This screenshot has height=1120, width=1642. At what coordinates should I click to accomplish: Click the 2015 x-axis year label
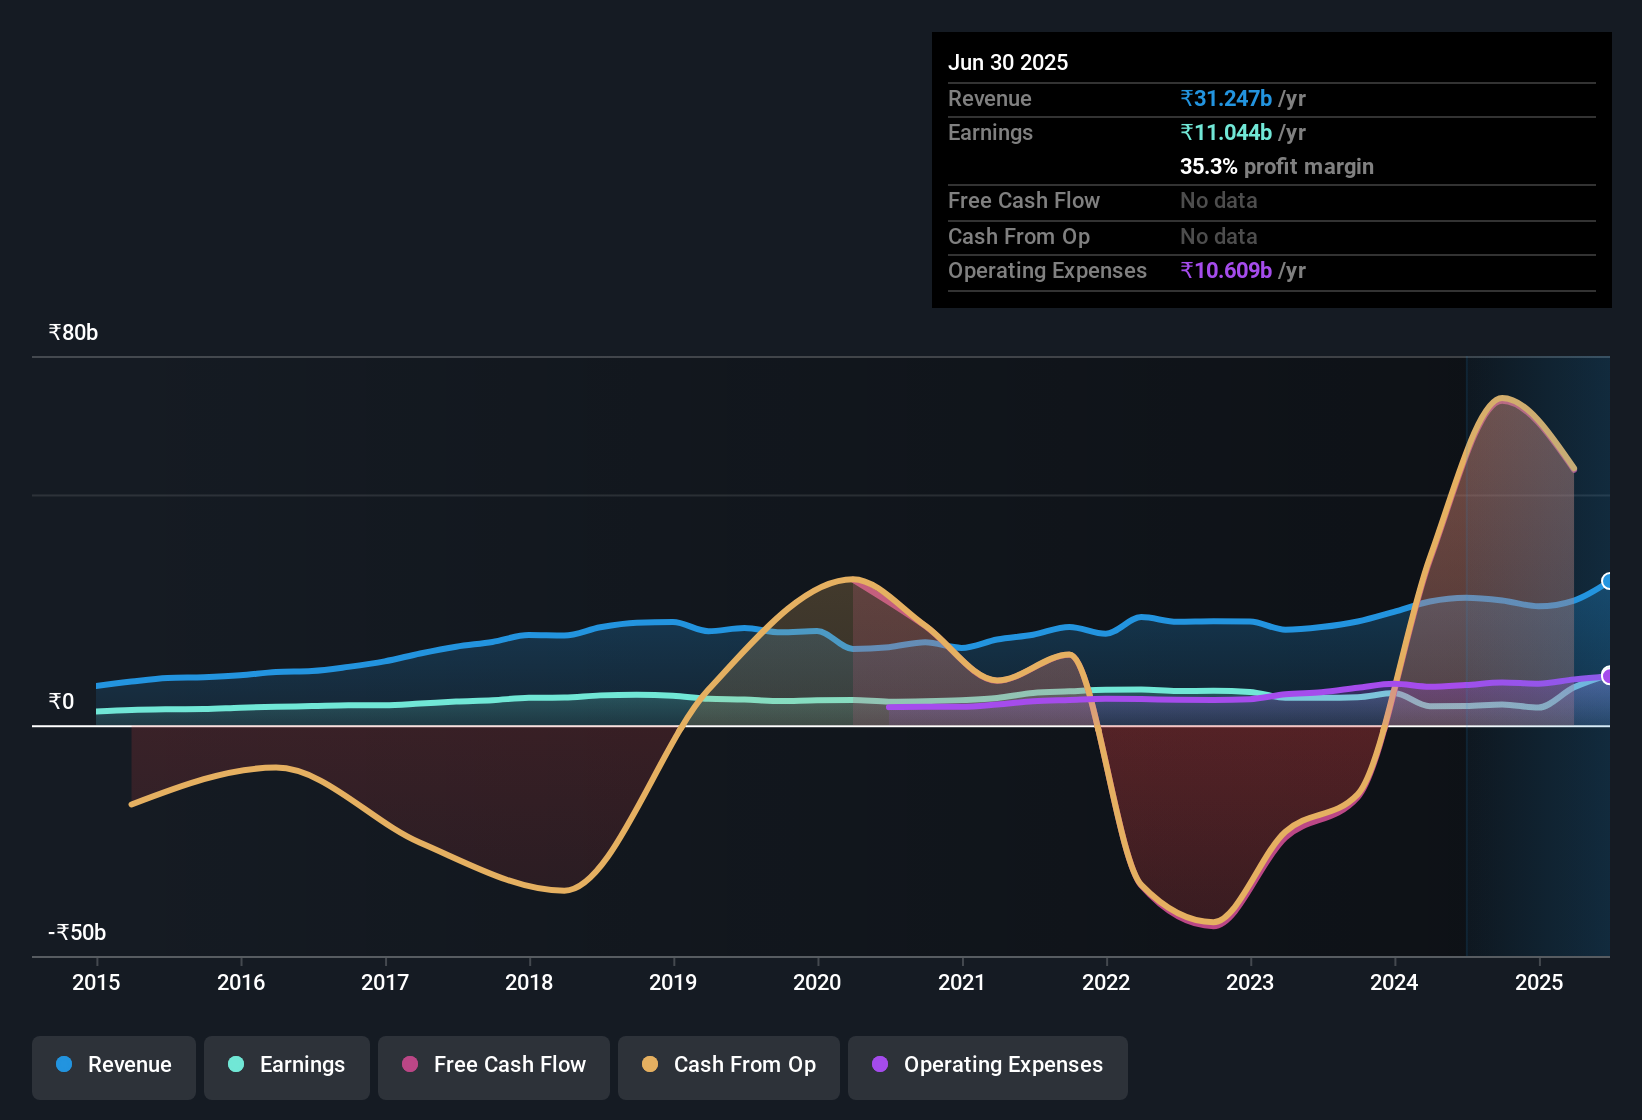point(96,983)
